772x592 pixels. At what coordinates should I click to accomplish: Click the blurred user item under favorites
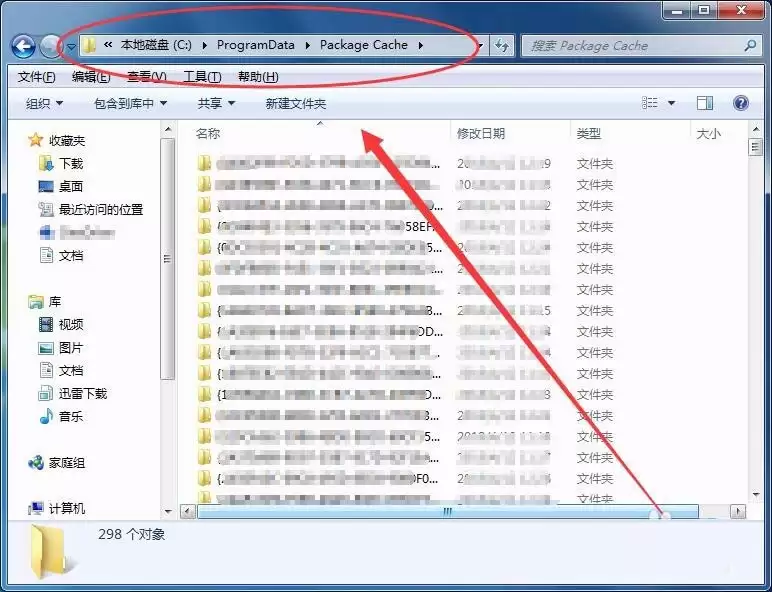pyautogui.click(x=77, y=232)
